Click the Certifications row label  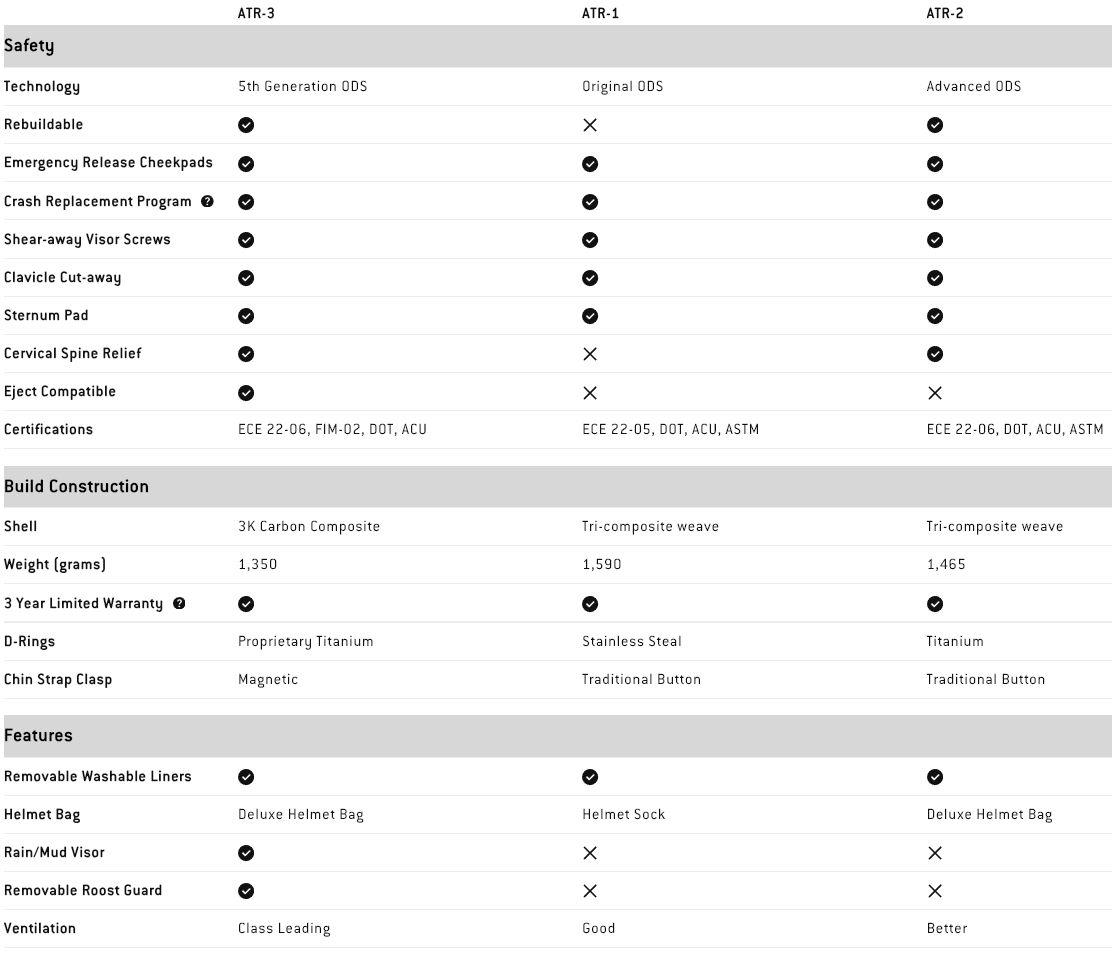[x=48, y=429]
